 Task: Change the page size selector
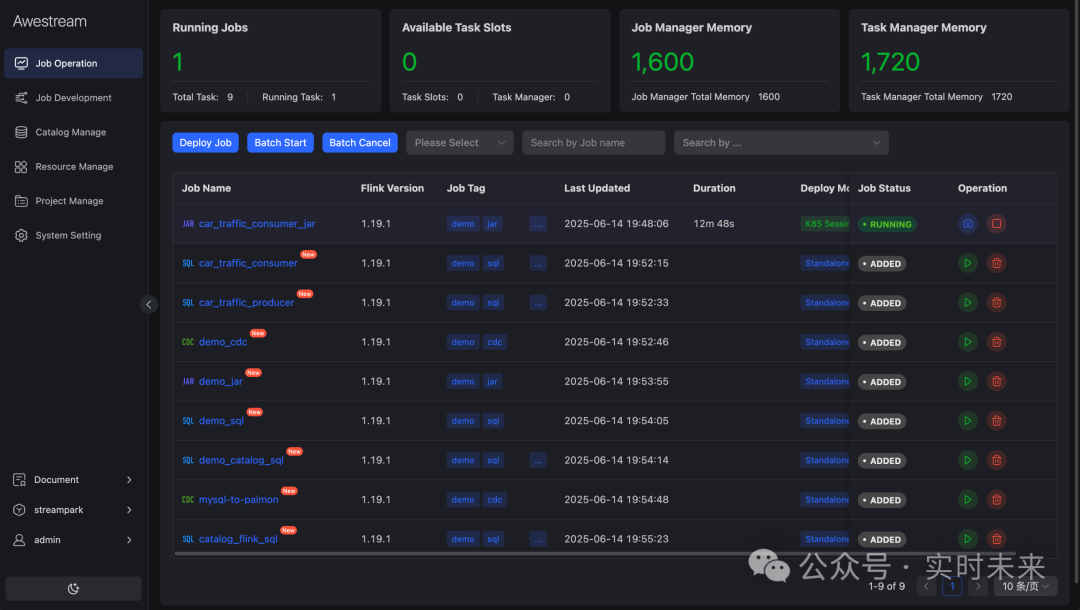click(1025, 587)
